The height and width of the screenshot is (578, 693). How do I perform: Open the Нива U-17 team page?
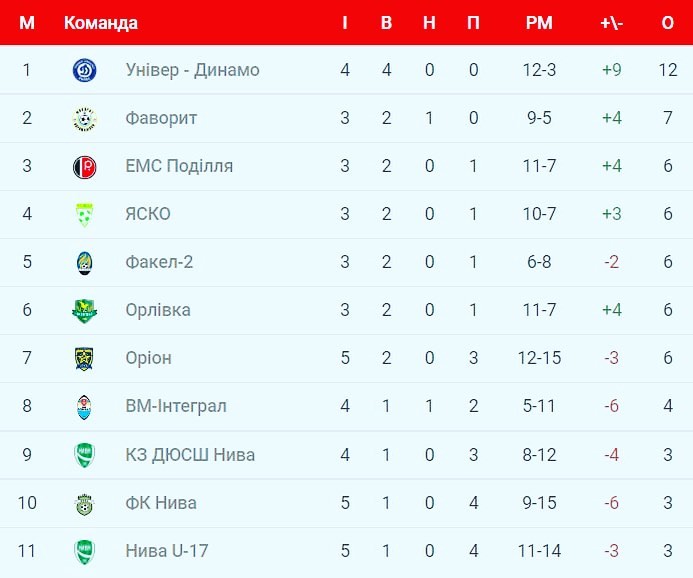point(167,550)
